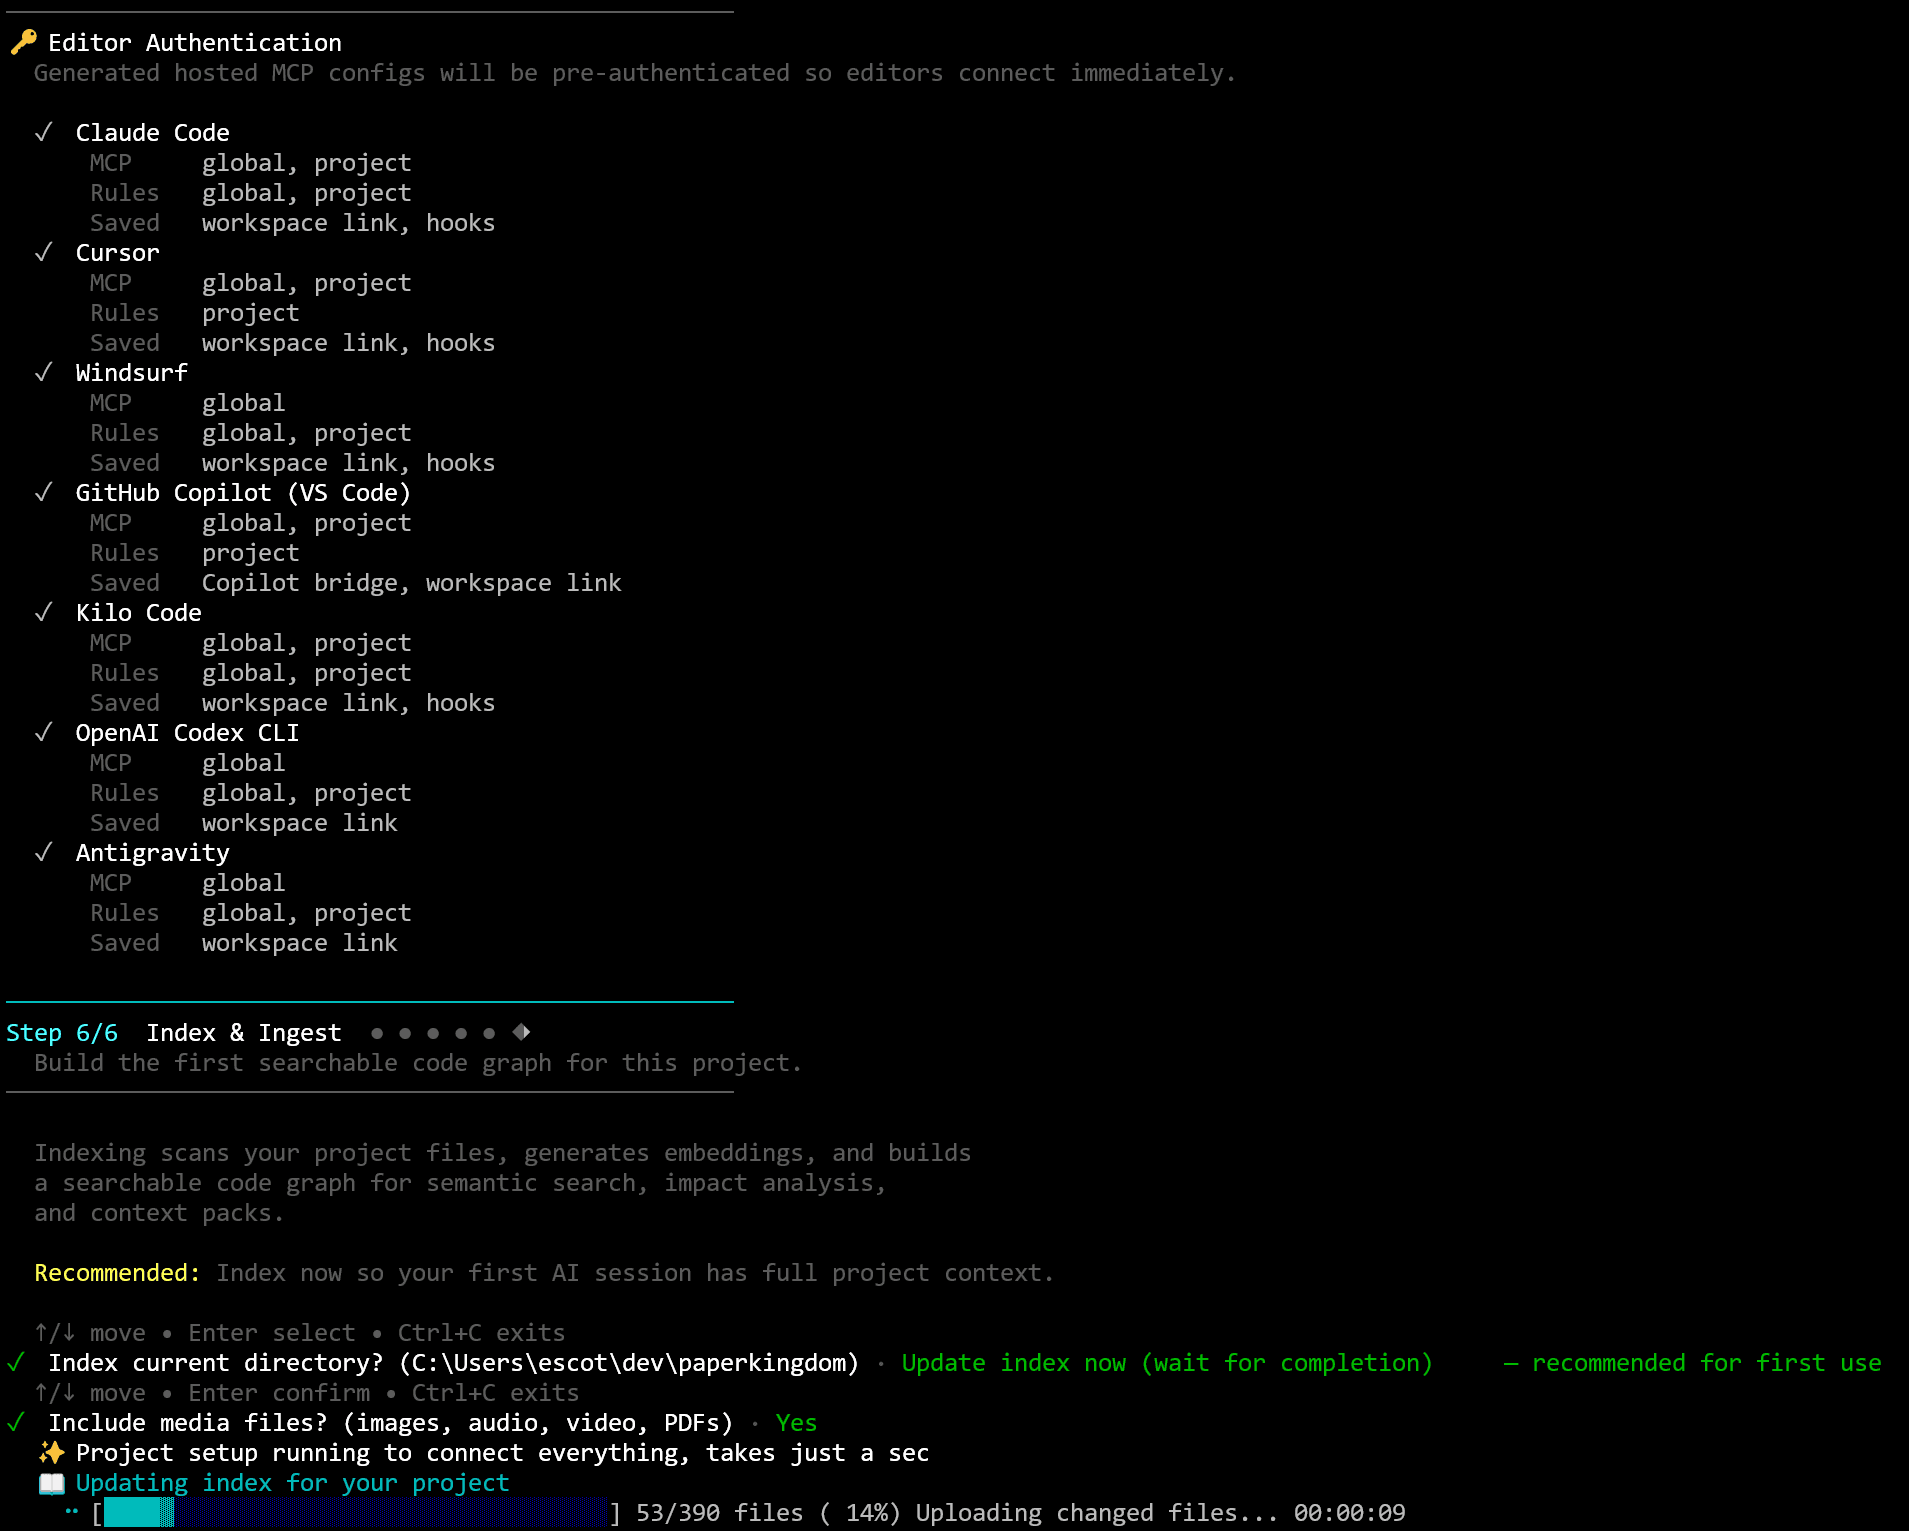Click the book icon beside Updating index

(x=51, y=1483)
